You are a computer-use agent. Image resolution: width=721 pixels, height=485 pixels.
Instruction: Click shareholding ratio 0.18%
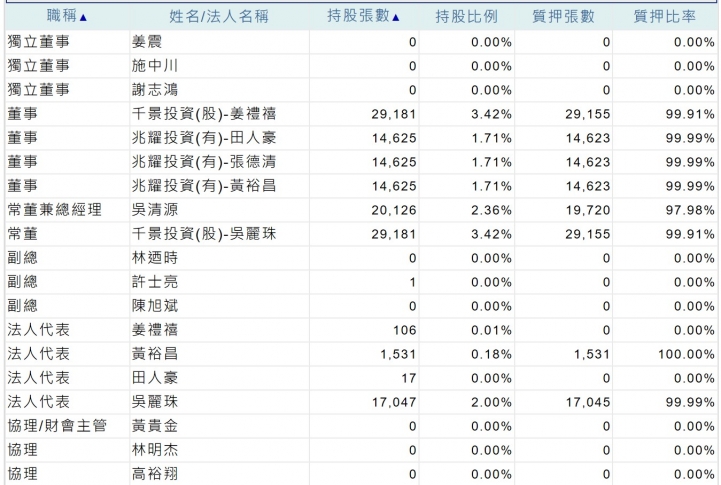tap(491, 354)
